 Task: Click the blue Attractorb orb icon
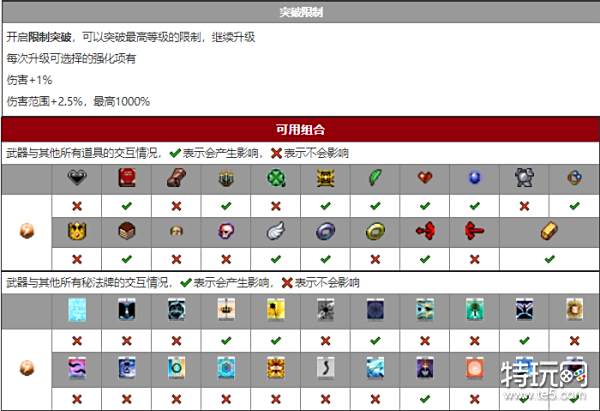[x=474, y=178]
